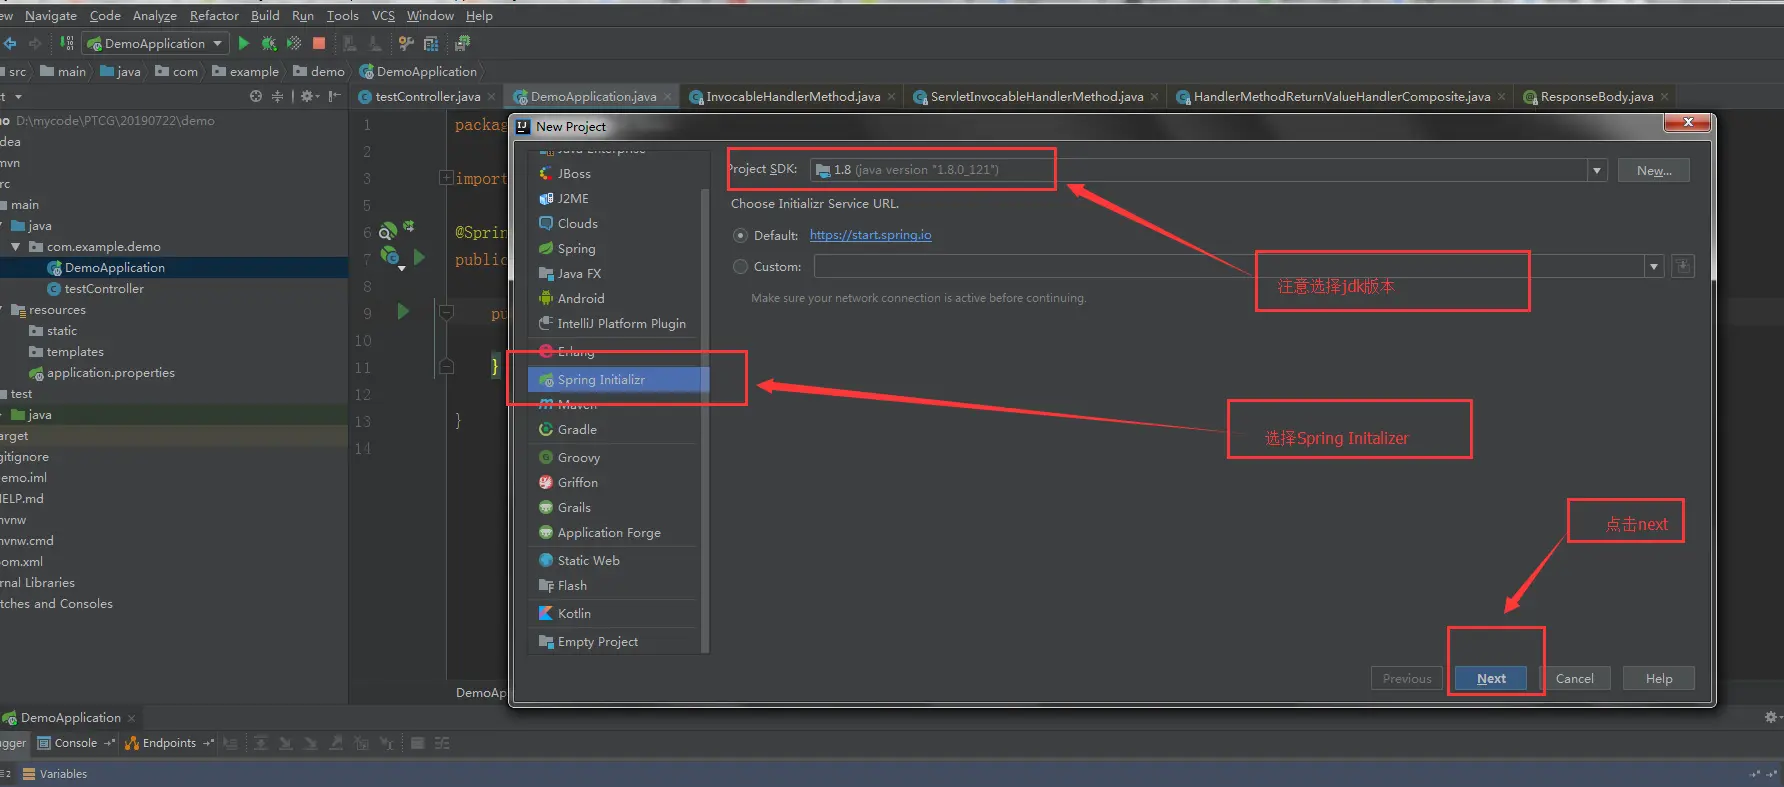Select the Custom service URL radio button

click(740, 267)
